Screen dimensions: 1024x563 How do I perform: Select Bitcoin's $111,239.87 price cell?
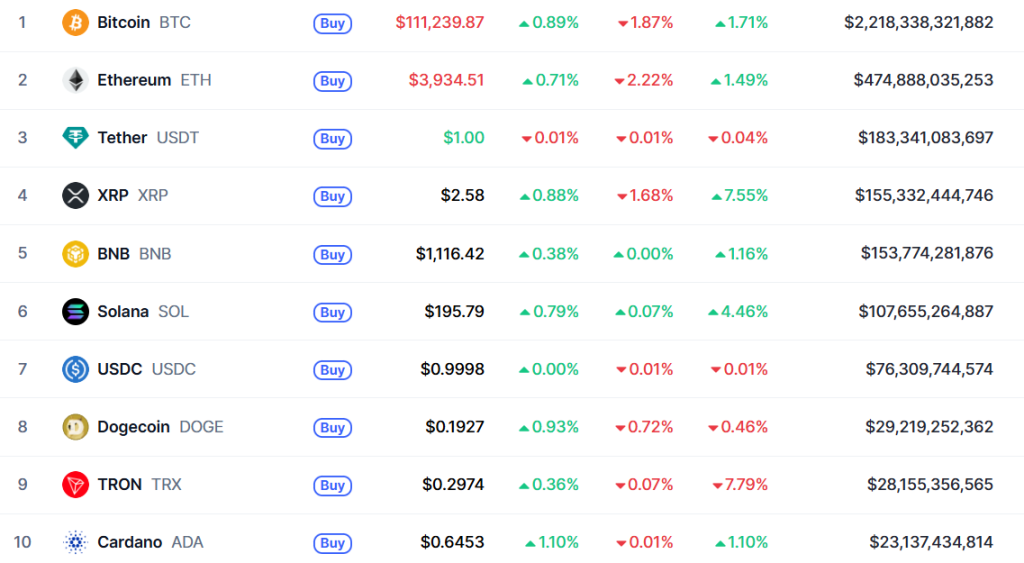click(439, 22)
